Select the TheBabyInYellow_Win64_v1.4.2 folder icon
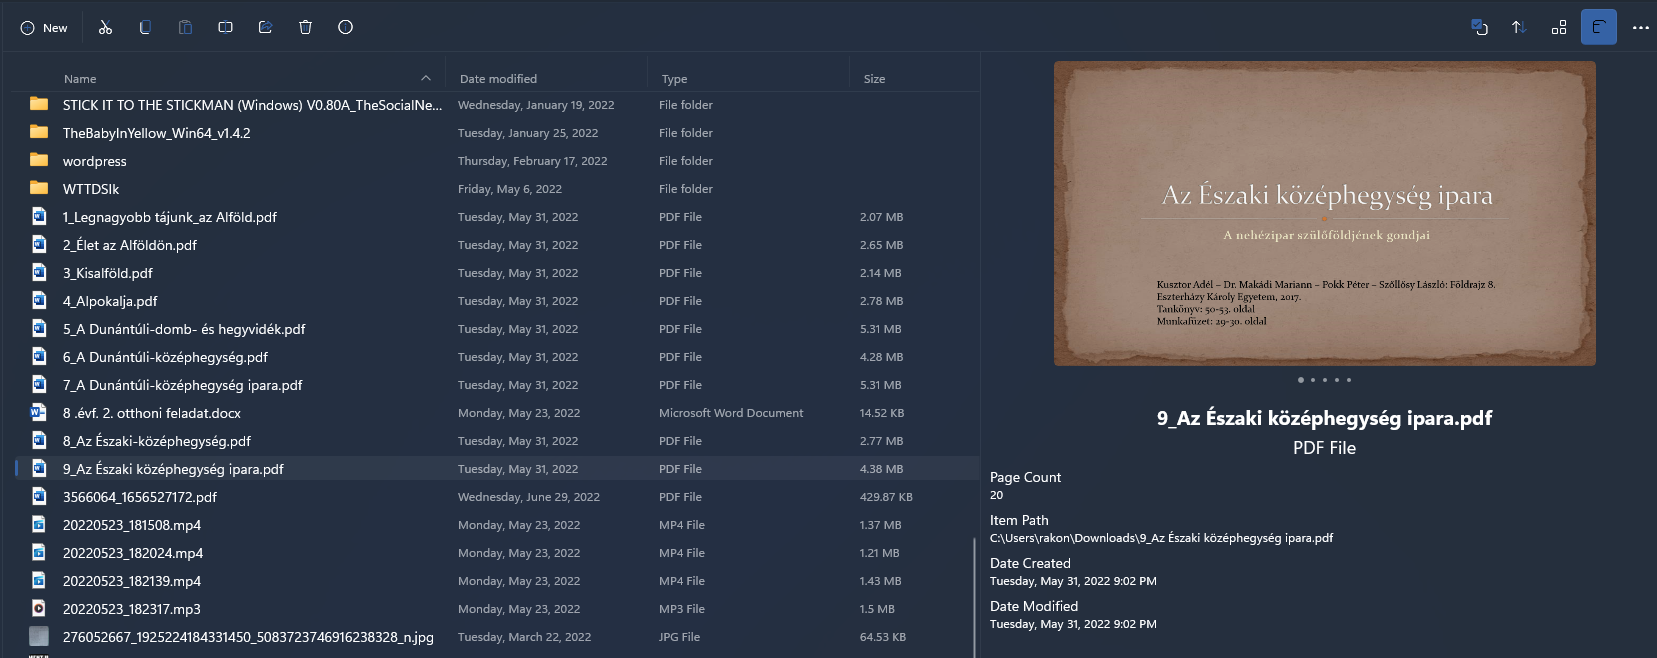1657x658 pixels. 39,132
